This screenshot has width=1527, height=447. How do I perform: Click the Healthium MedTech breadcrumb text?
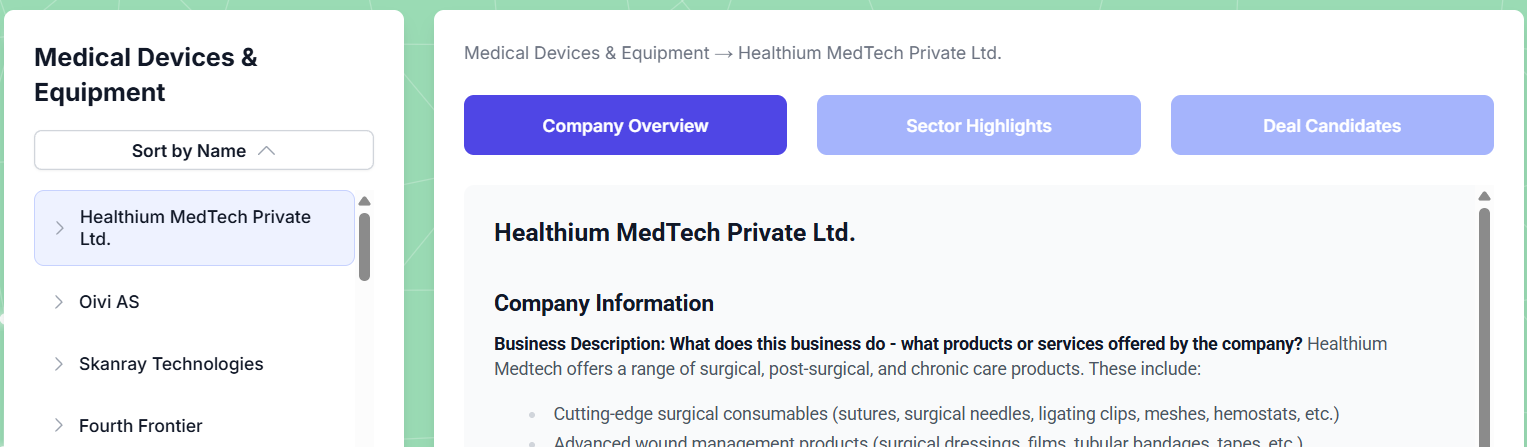pos(869,53)
